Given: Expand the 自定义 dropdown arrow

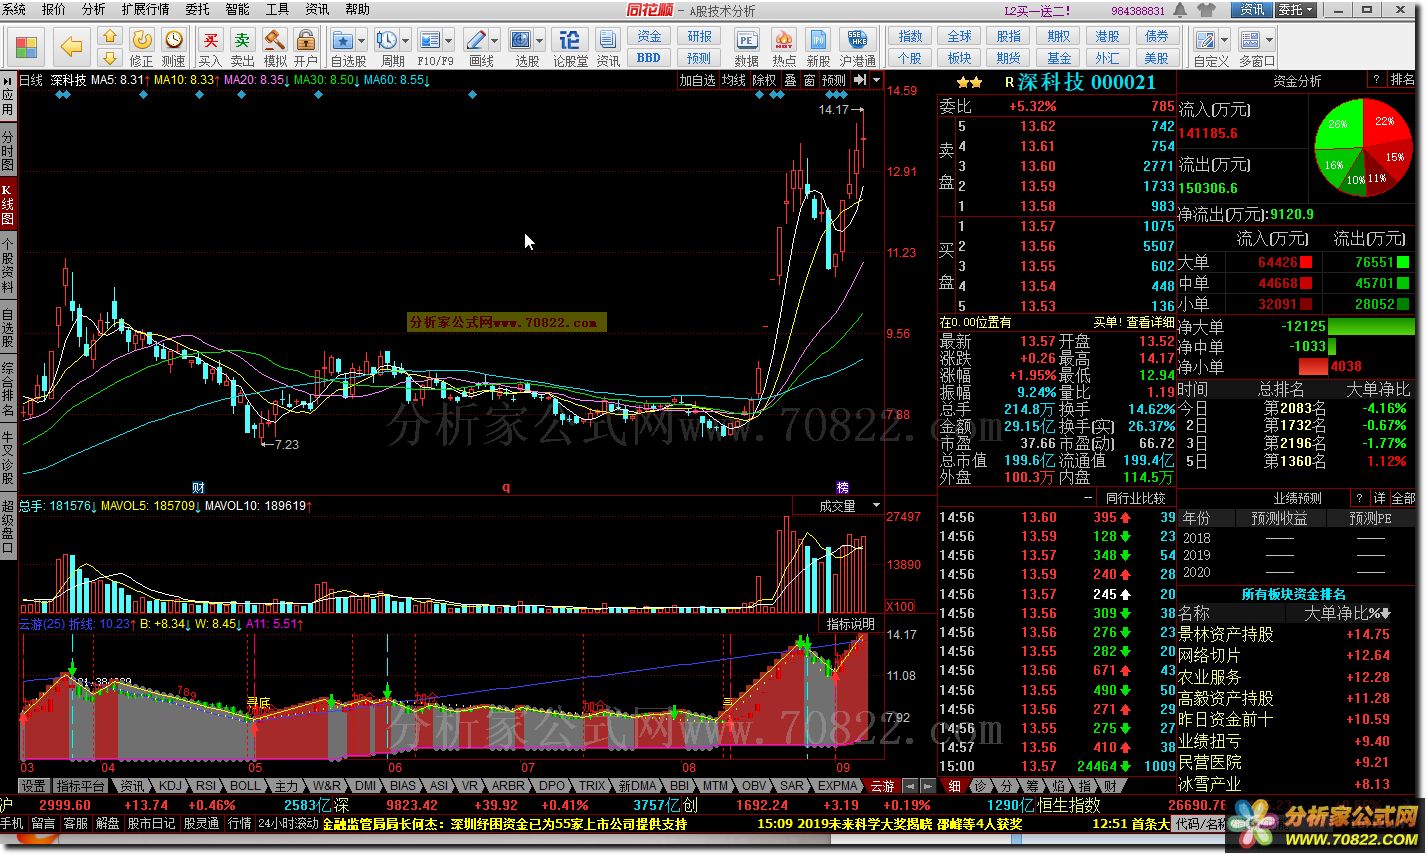Looking at the screenshot, I should tap(1226, 41).
